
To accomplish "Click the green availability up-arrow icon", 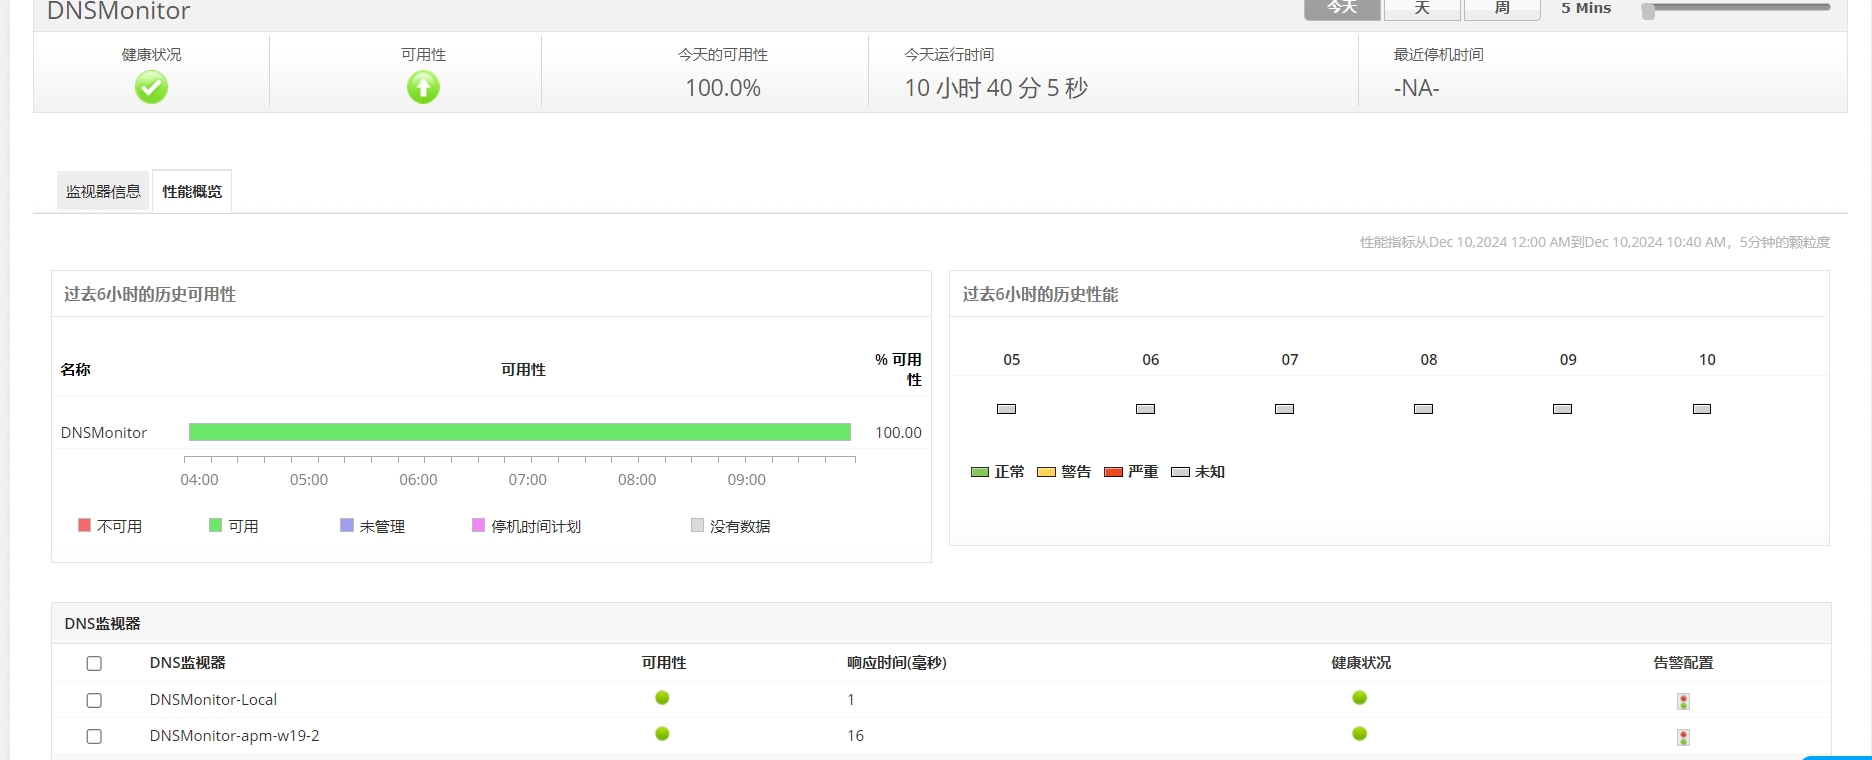I will coord(423,88).
